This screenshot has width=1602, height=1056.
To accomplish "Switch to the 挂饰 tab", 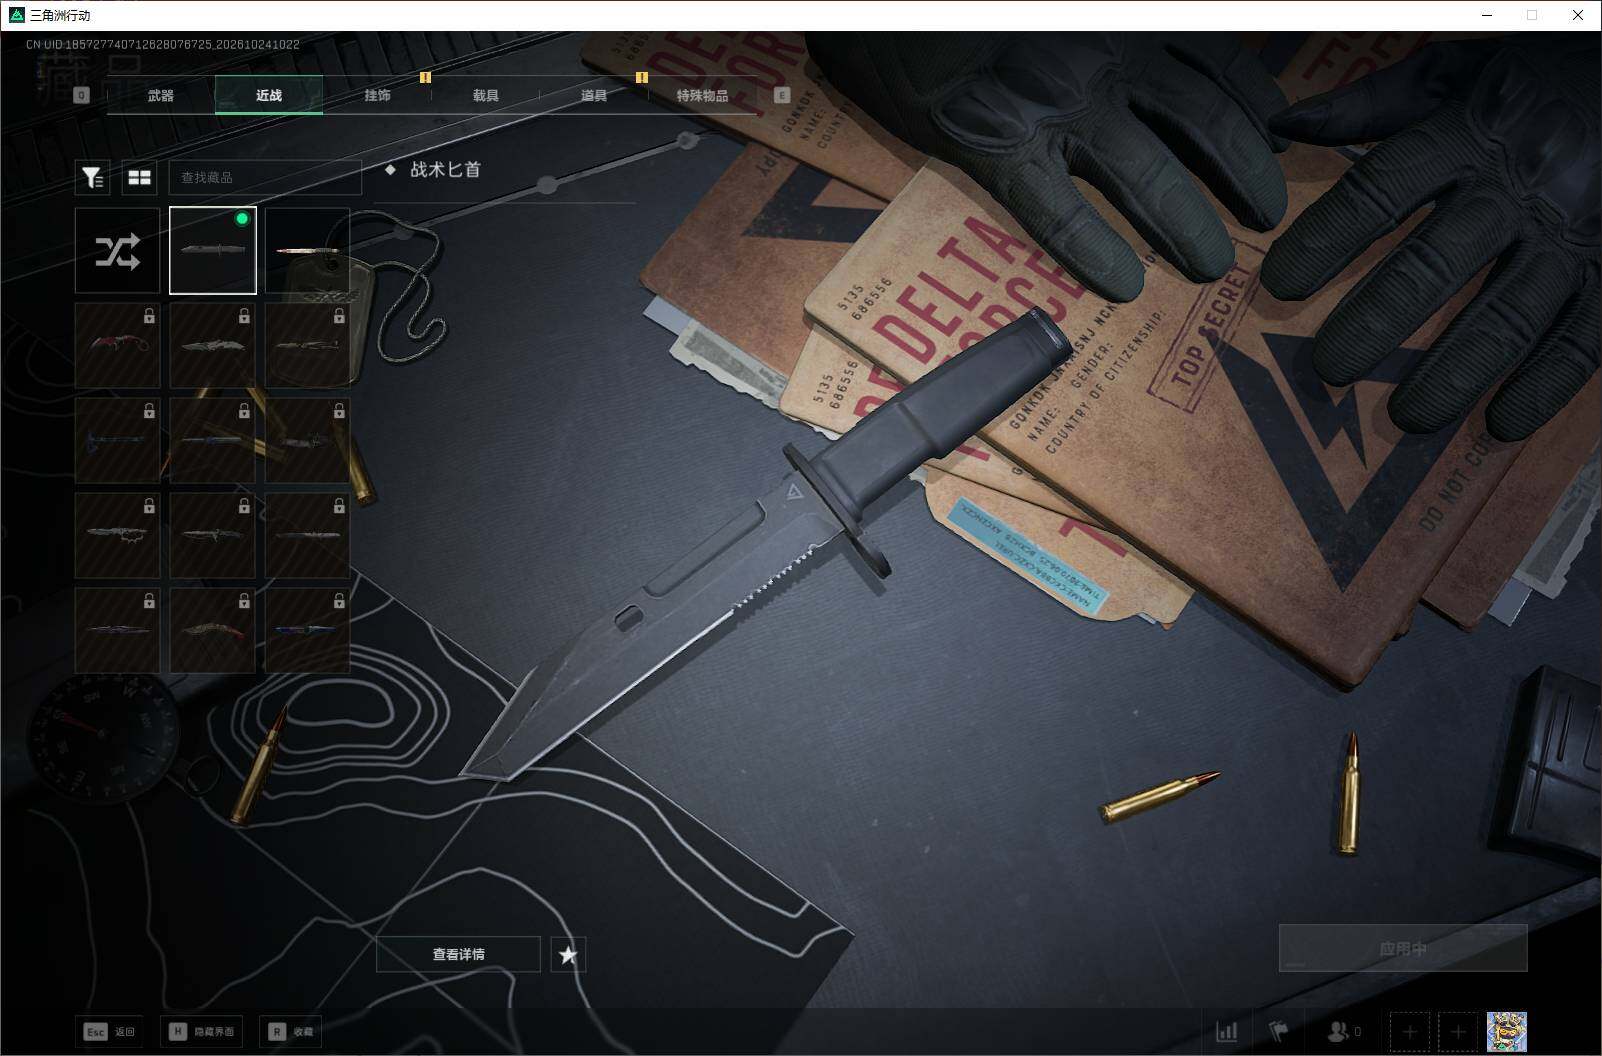I will (x=377, y=95).
